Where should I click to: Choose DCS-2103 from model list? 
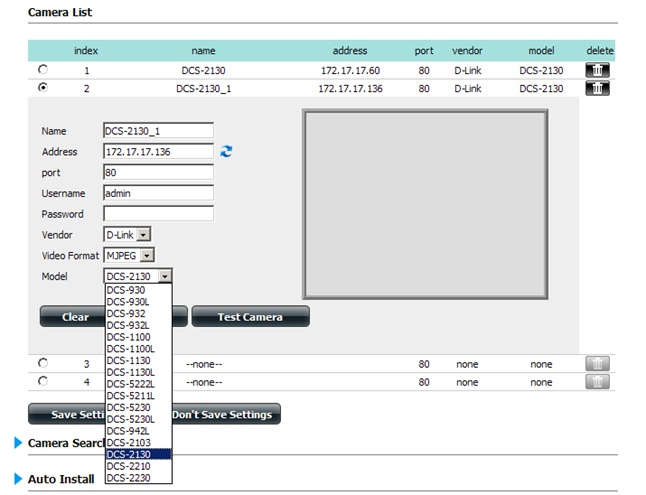coord(138,443)
